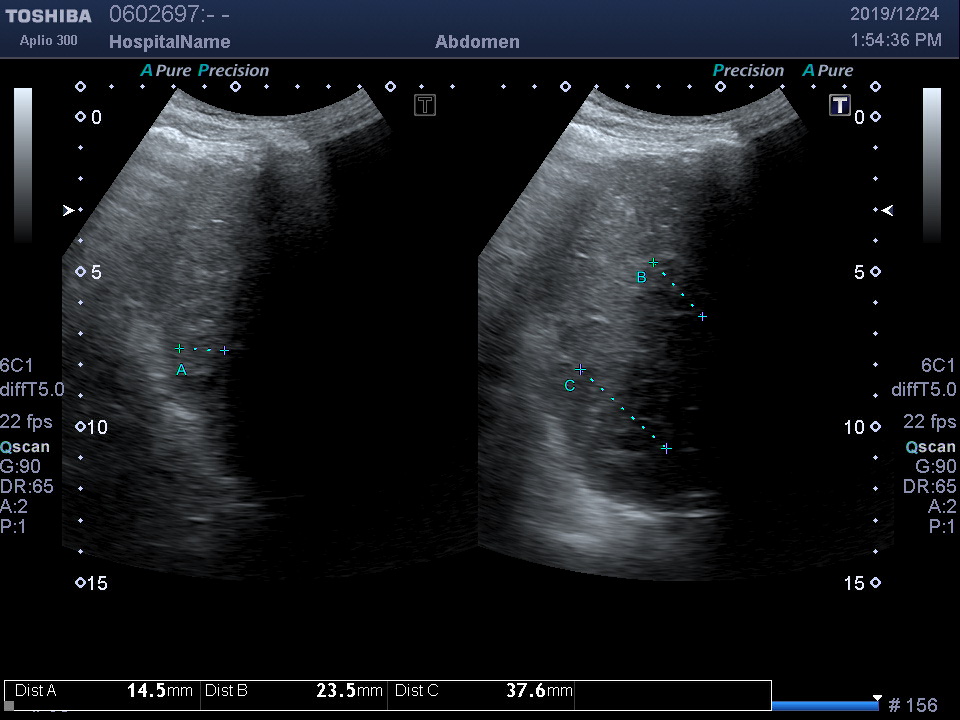
Task: Click the upper-left caliper of measurement C
Action: click(580, 369)
